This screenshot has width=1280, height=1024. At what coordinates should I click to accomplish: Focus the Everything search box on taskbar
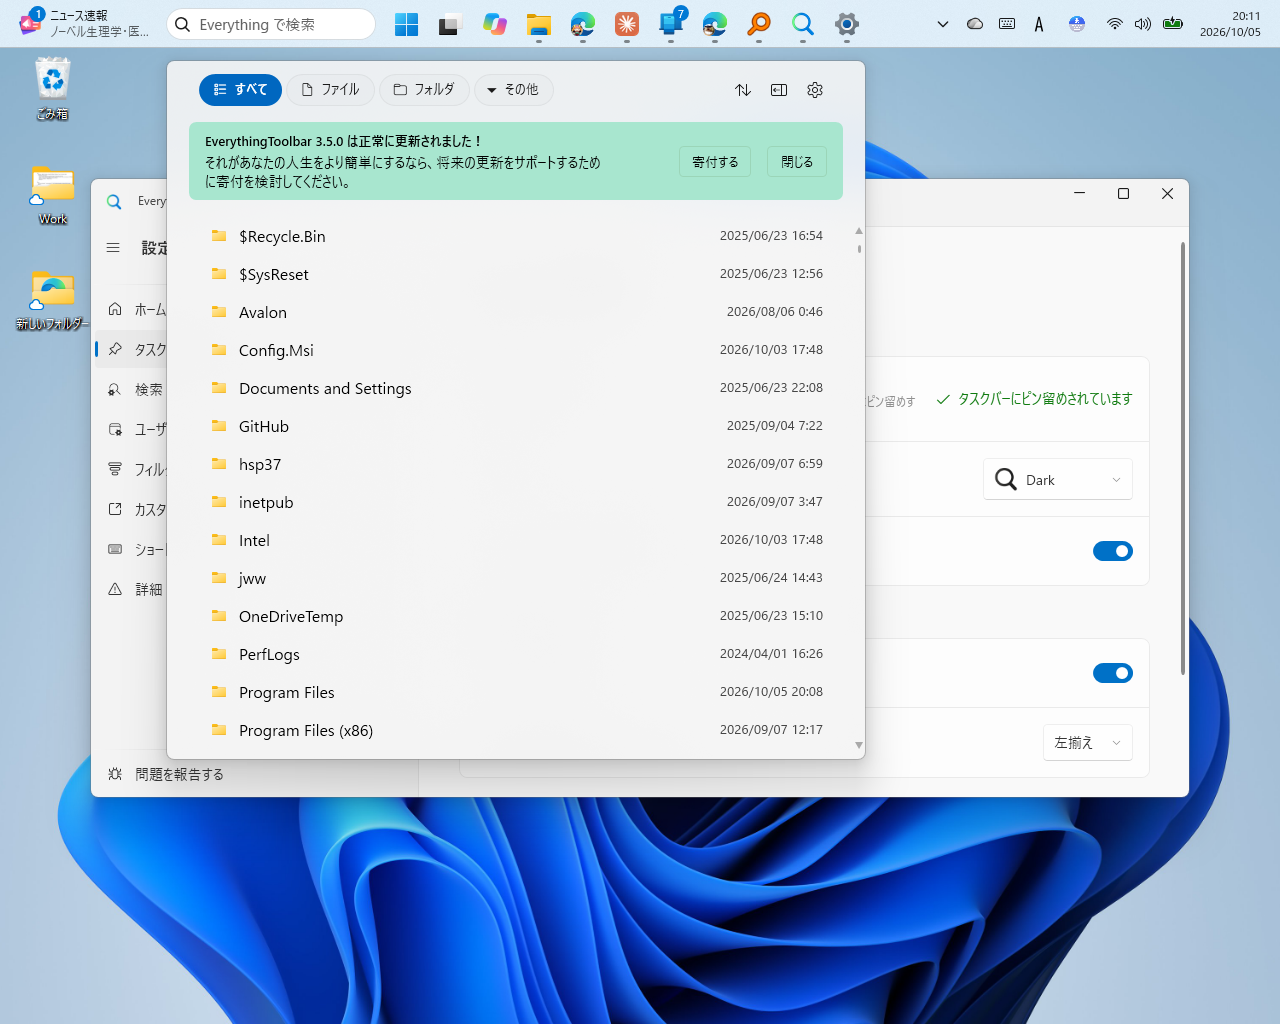point(271,24)
